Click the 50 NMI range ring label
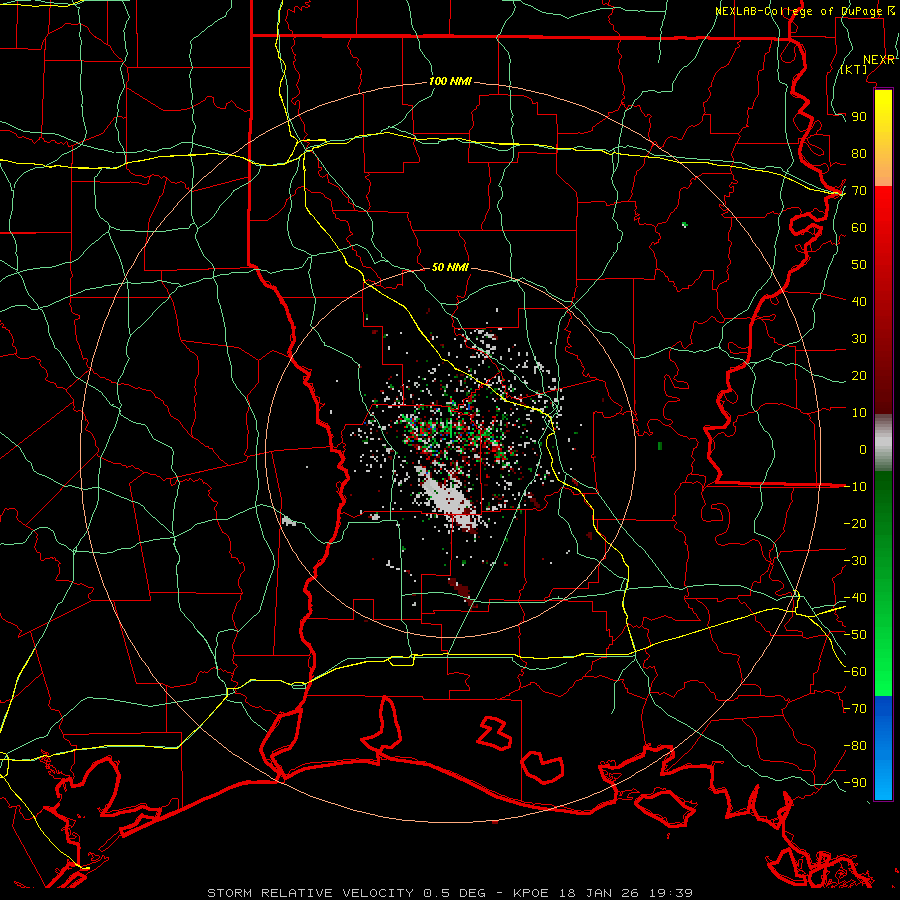900x900 pixels. (450, 267)
